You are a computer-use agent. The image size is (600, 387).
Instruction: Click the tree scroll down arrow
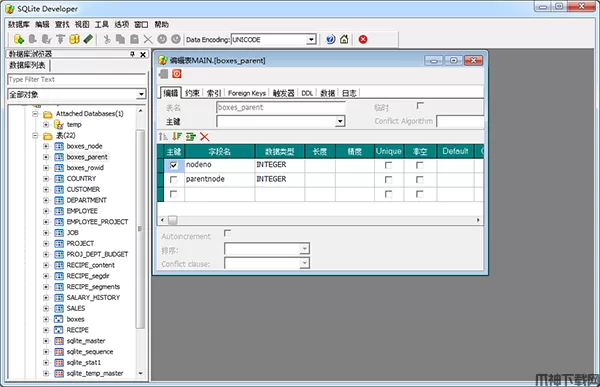[x=140, y=373]
